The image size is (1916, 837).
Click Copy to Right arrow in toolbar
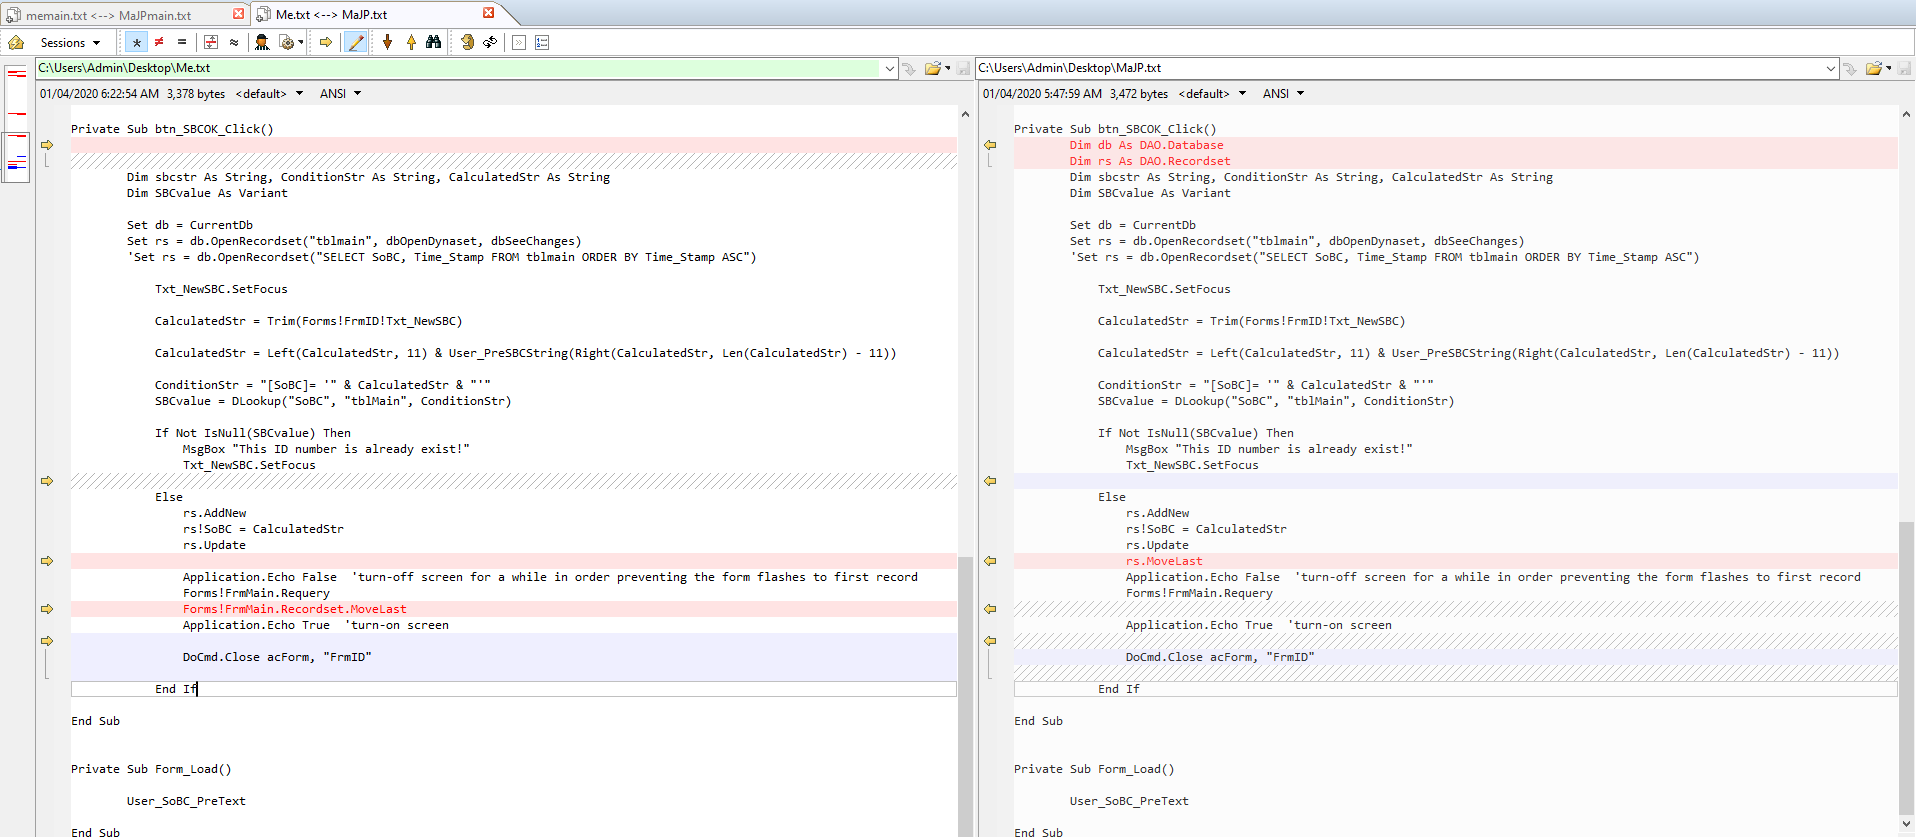click(x=326, y=42)
